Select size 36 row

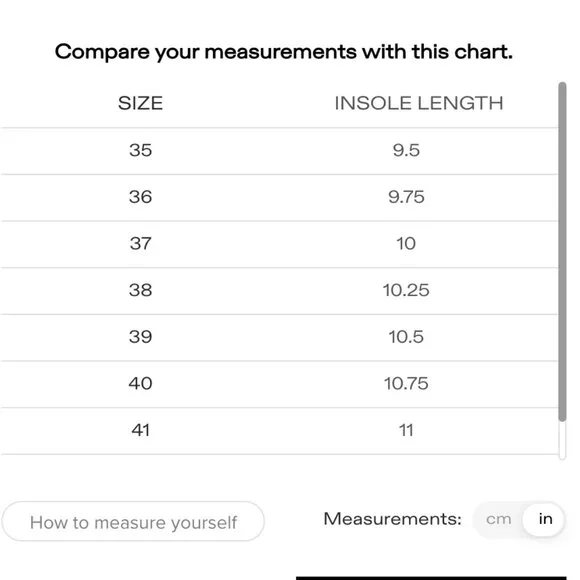tap(279, 198)
